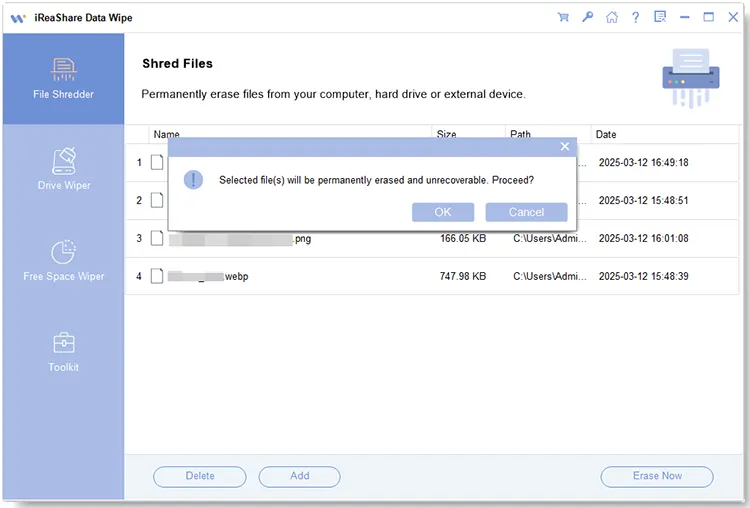
Task: Go to the home page icon
Action: (x=612, y=17)
